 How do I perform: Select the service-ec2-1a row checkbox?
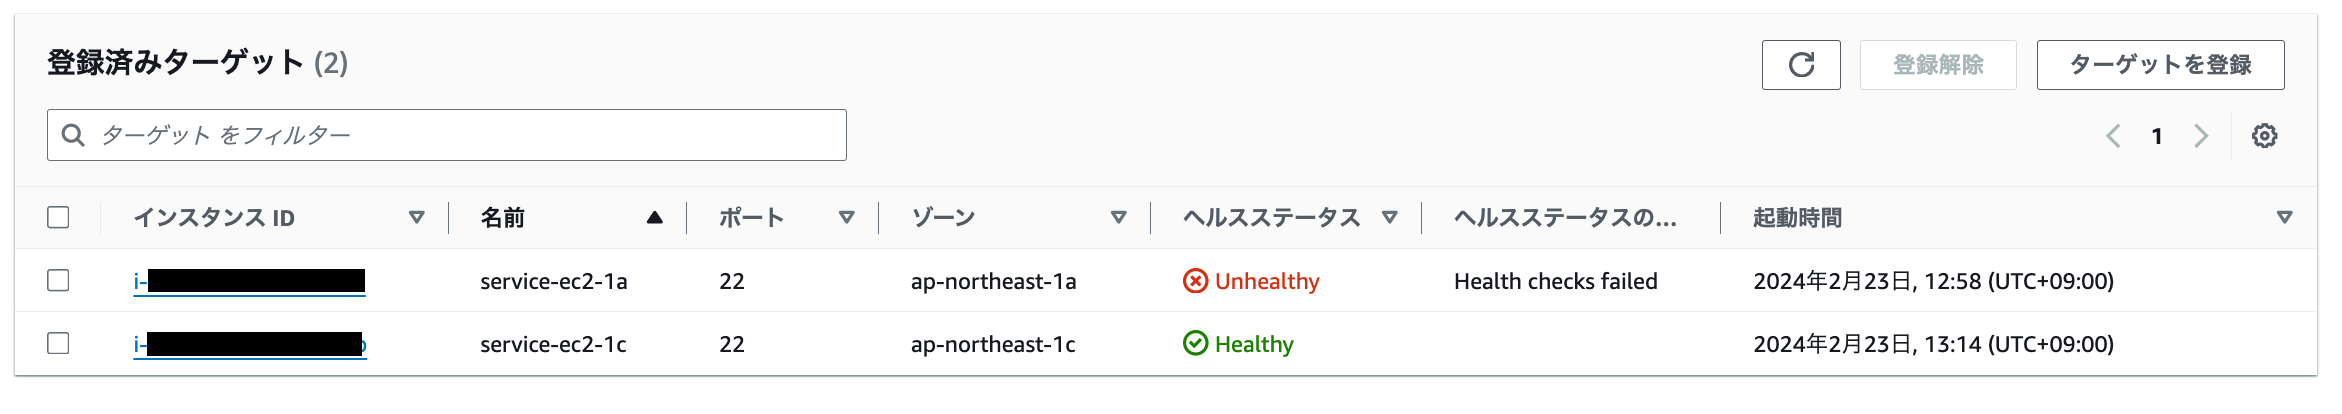click(59, 281)
